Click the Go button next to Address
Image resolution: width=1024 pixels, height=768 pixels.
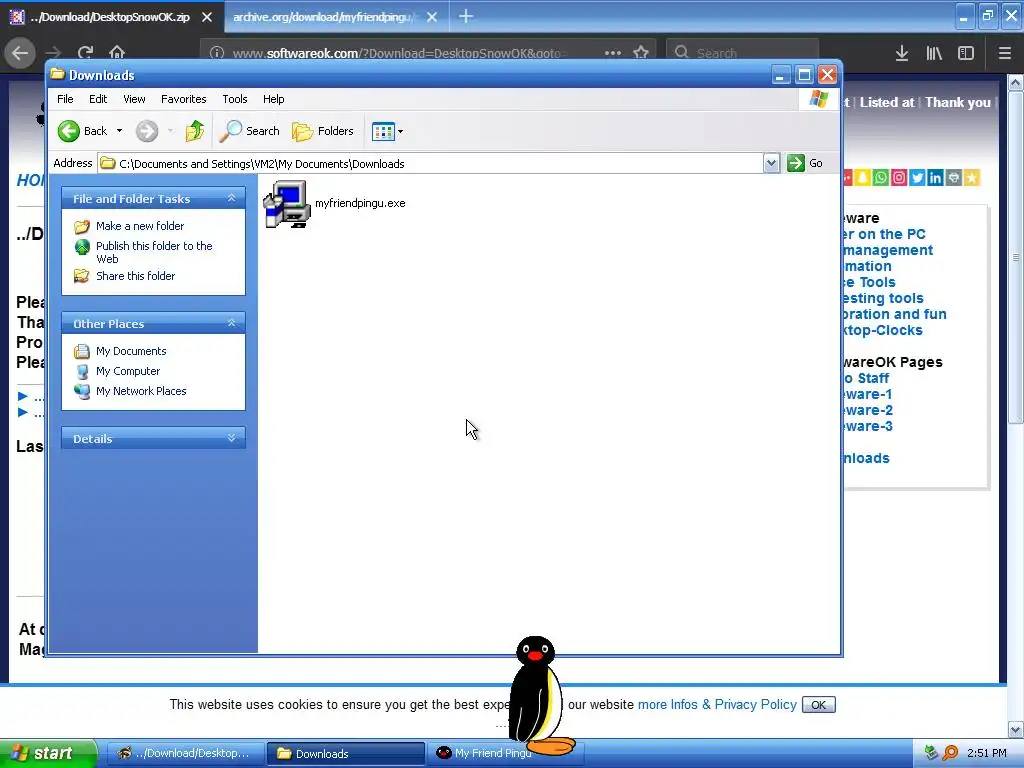805,163
